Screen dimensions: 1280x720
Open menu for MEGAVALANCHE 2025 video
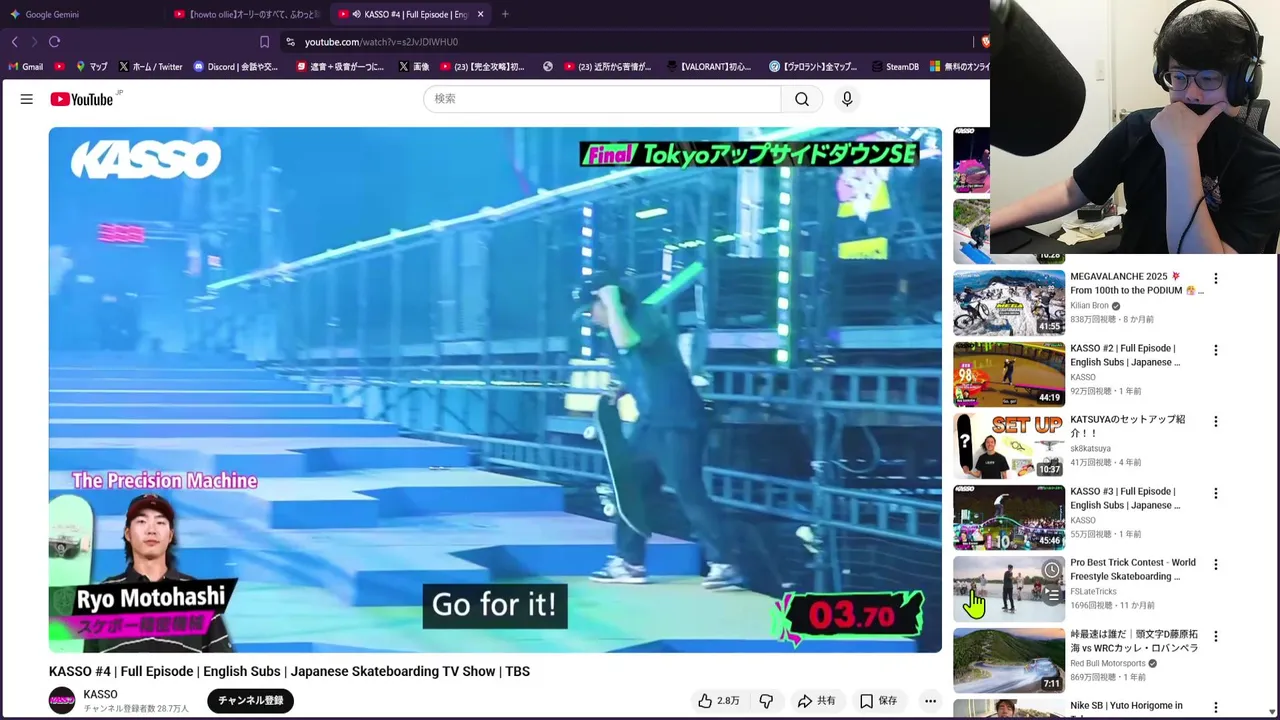coord(1216,278)
